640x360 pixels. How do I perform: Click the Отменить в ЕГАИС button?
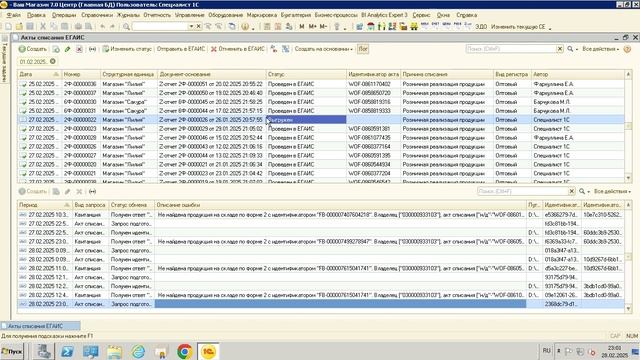click(238, 49)
